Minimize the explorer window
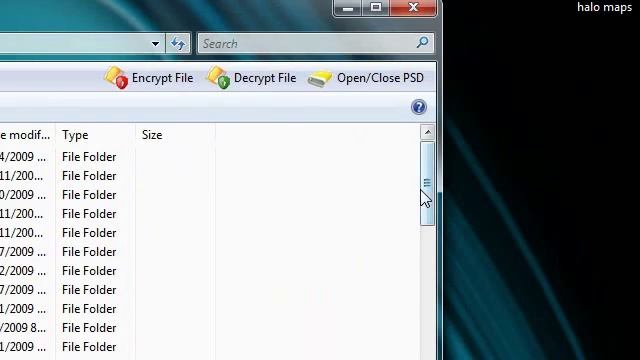640x360 pixels. tap(347, 7)
